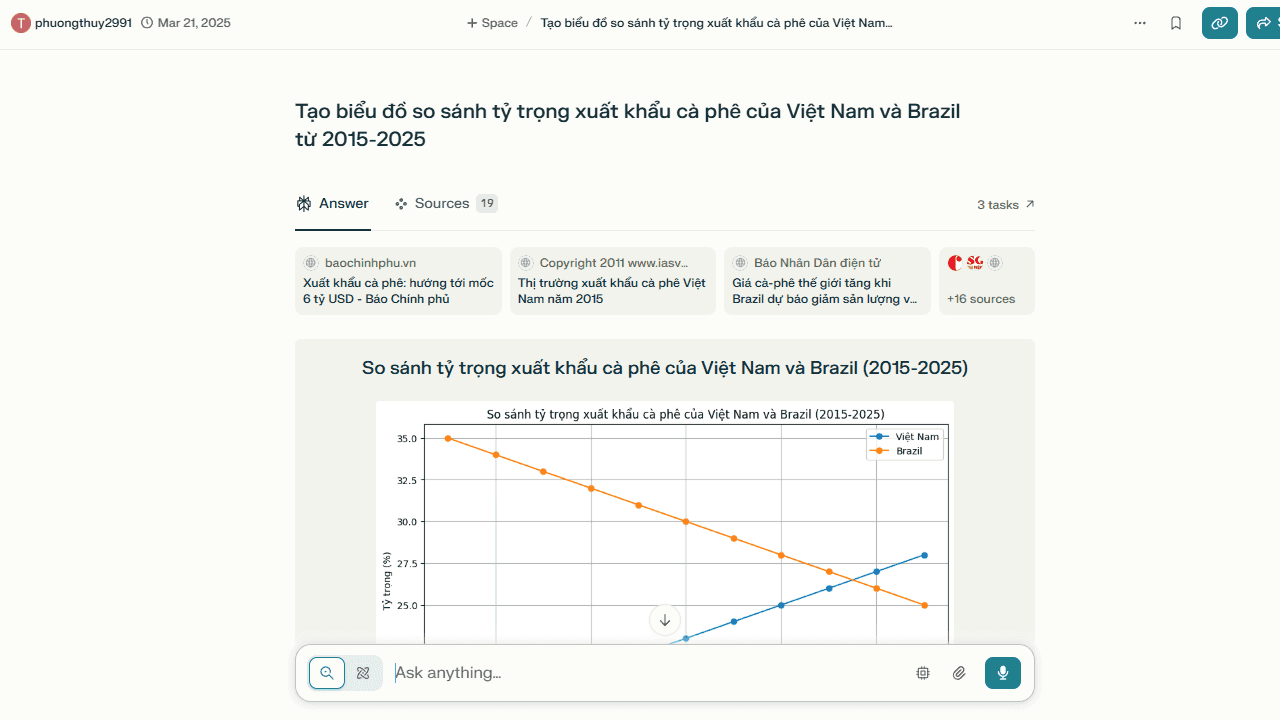Image resolution: width=1280 pixels, height=720 pixels.
Task: Open the focus selector icon in input bar
Action: click(x=923, y=673)
